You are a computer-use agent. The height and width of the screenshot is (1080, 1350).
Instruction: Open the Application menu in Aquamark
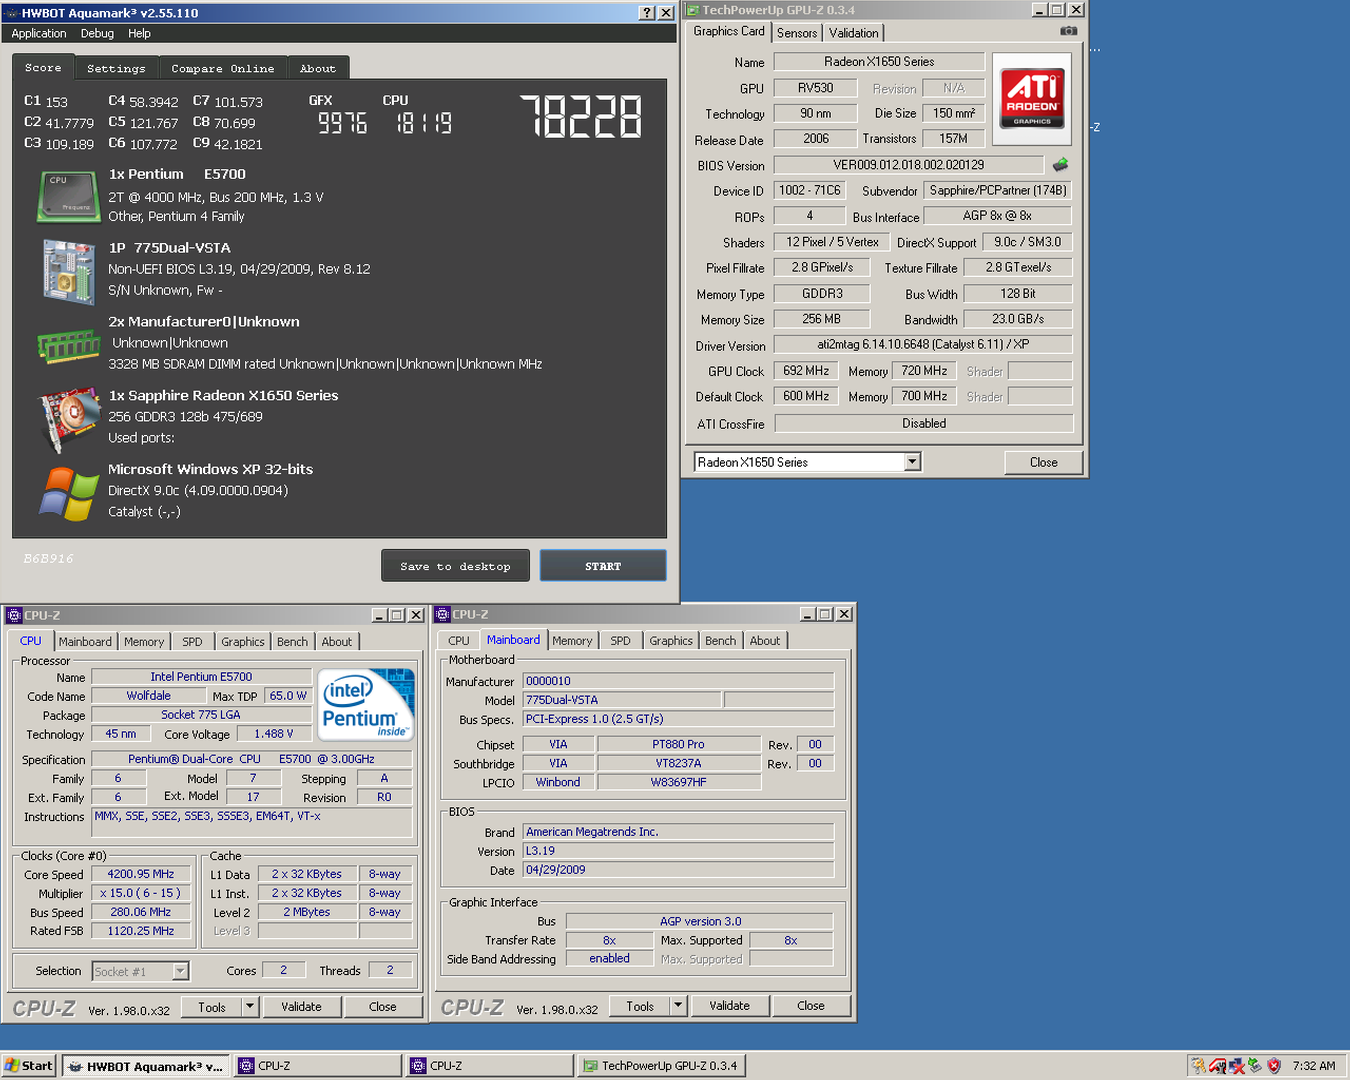(39, 33)
